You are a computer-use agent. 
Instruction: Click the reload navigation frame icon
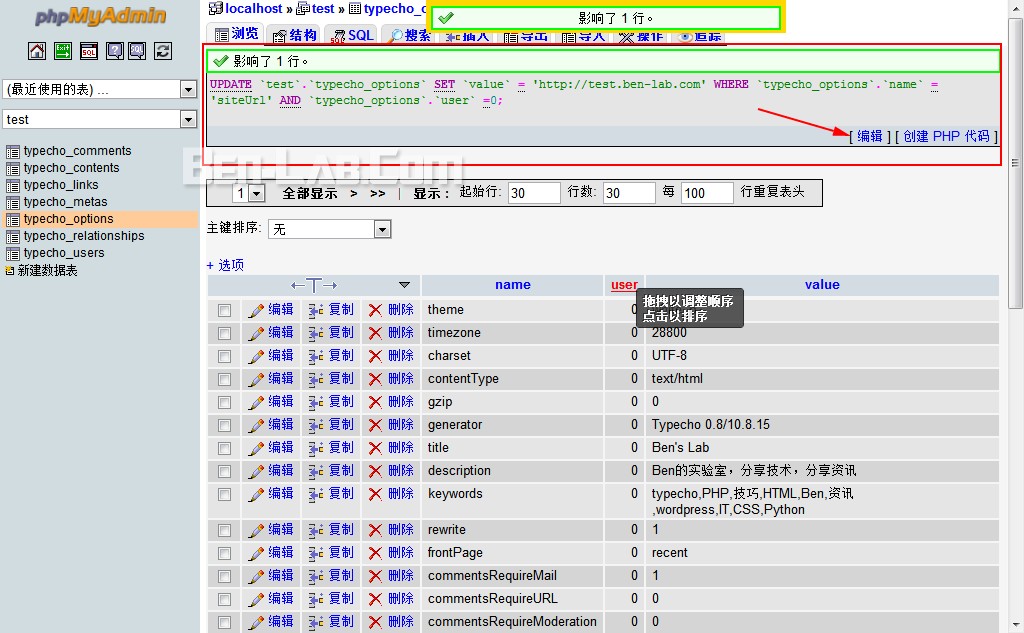click(163, 51)
